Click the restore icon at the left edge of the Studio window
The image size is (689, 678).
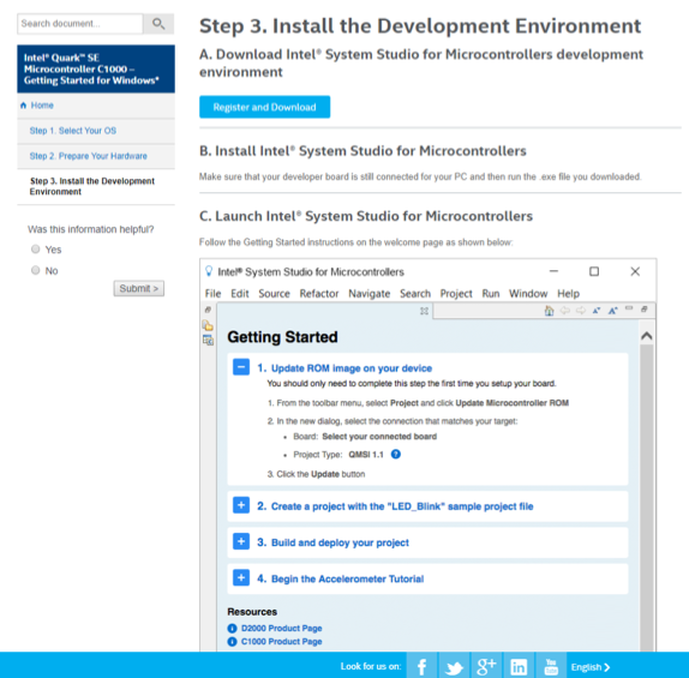click(x=208, y=310)
